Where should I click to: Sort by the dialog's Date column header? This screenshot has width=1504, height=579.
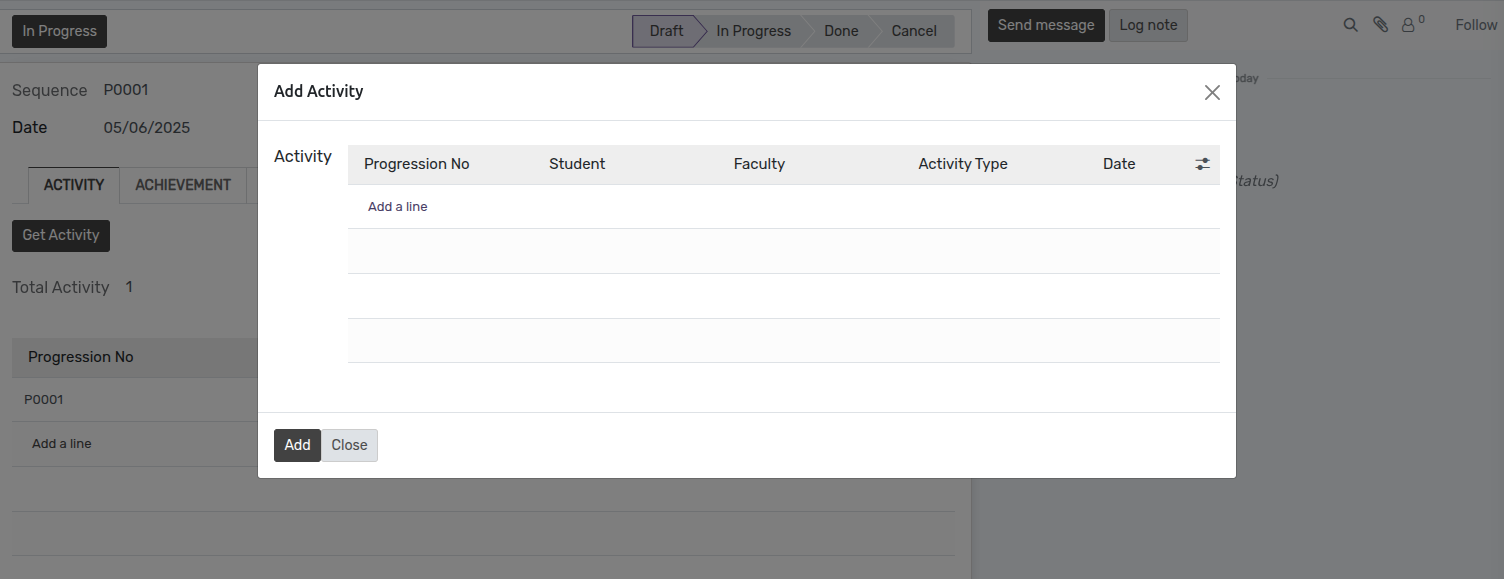point(1118,164)
